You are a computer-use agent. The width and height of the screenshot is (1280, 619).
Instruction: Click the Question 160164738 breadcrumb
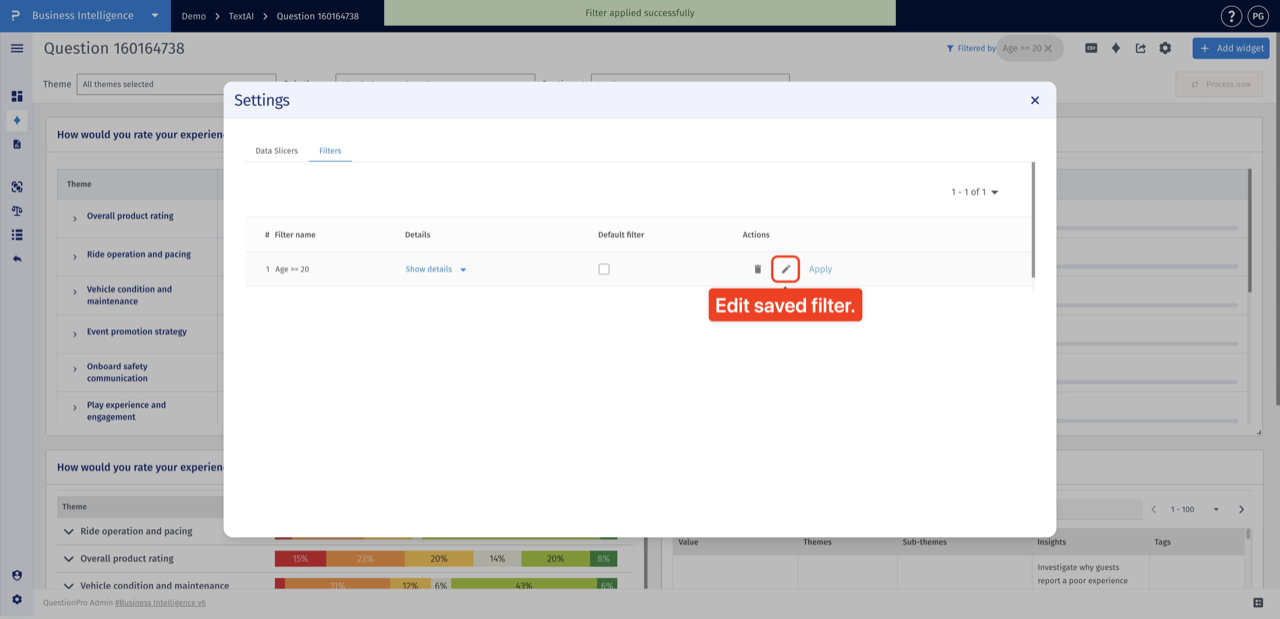point(317,16)
